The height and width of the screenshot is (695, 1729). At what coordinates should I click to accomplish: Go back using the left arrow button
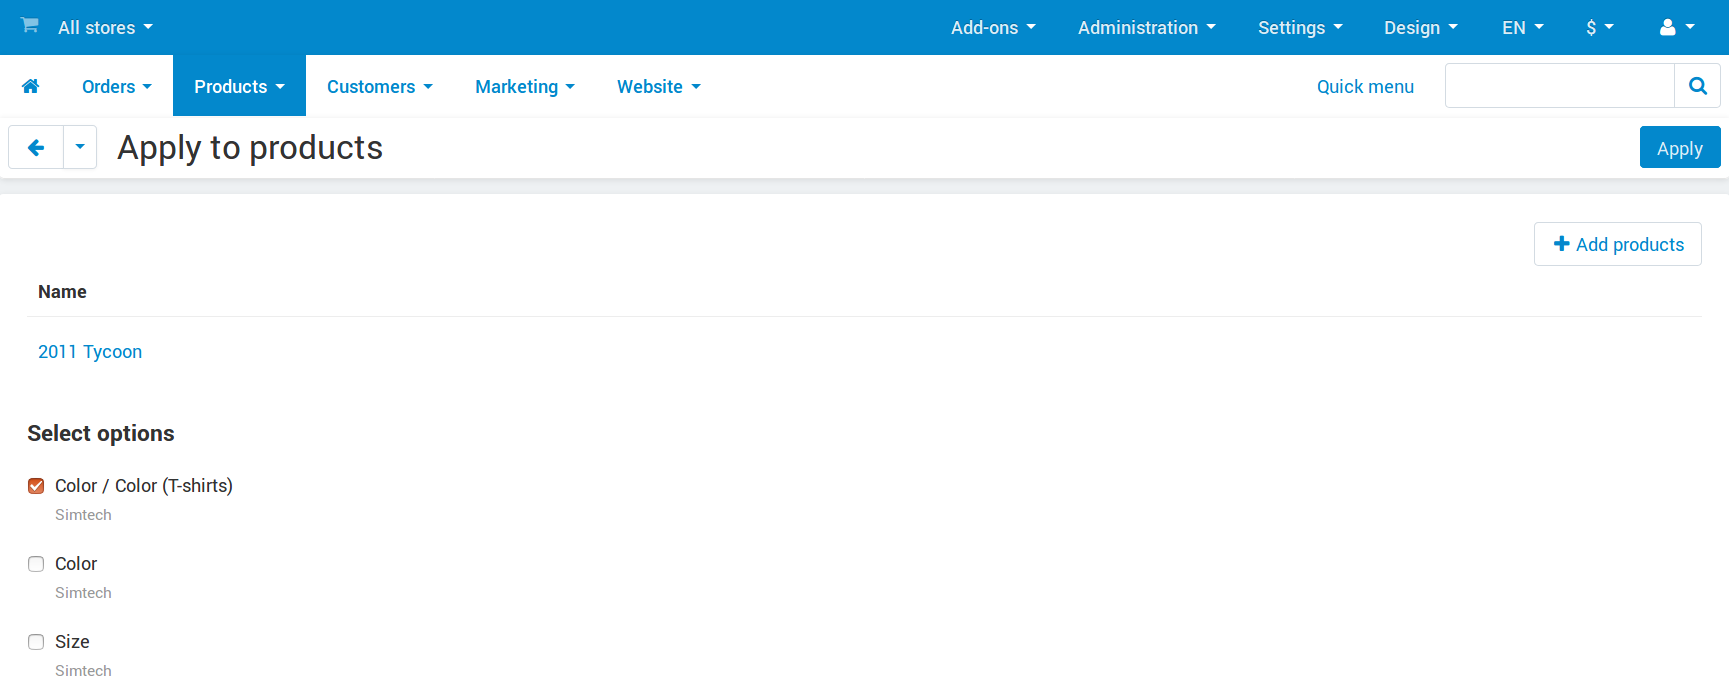(36, 148)
